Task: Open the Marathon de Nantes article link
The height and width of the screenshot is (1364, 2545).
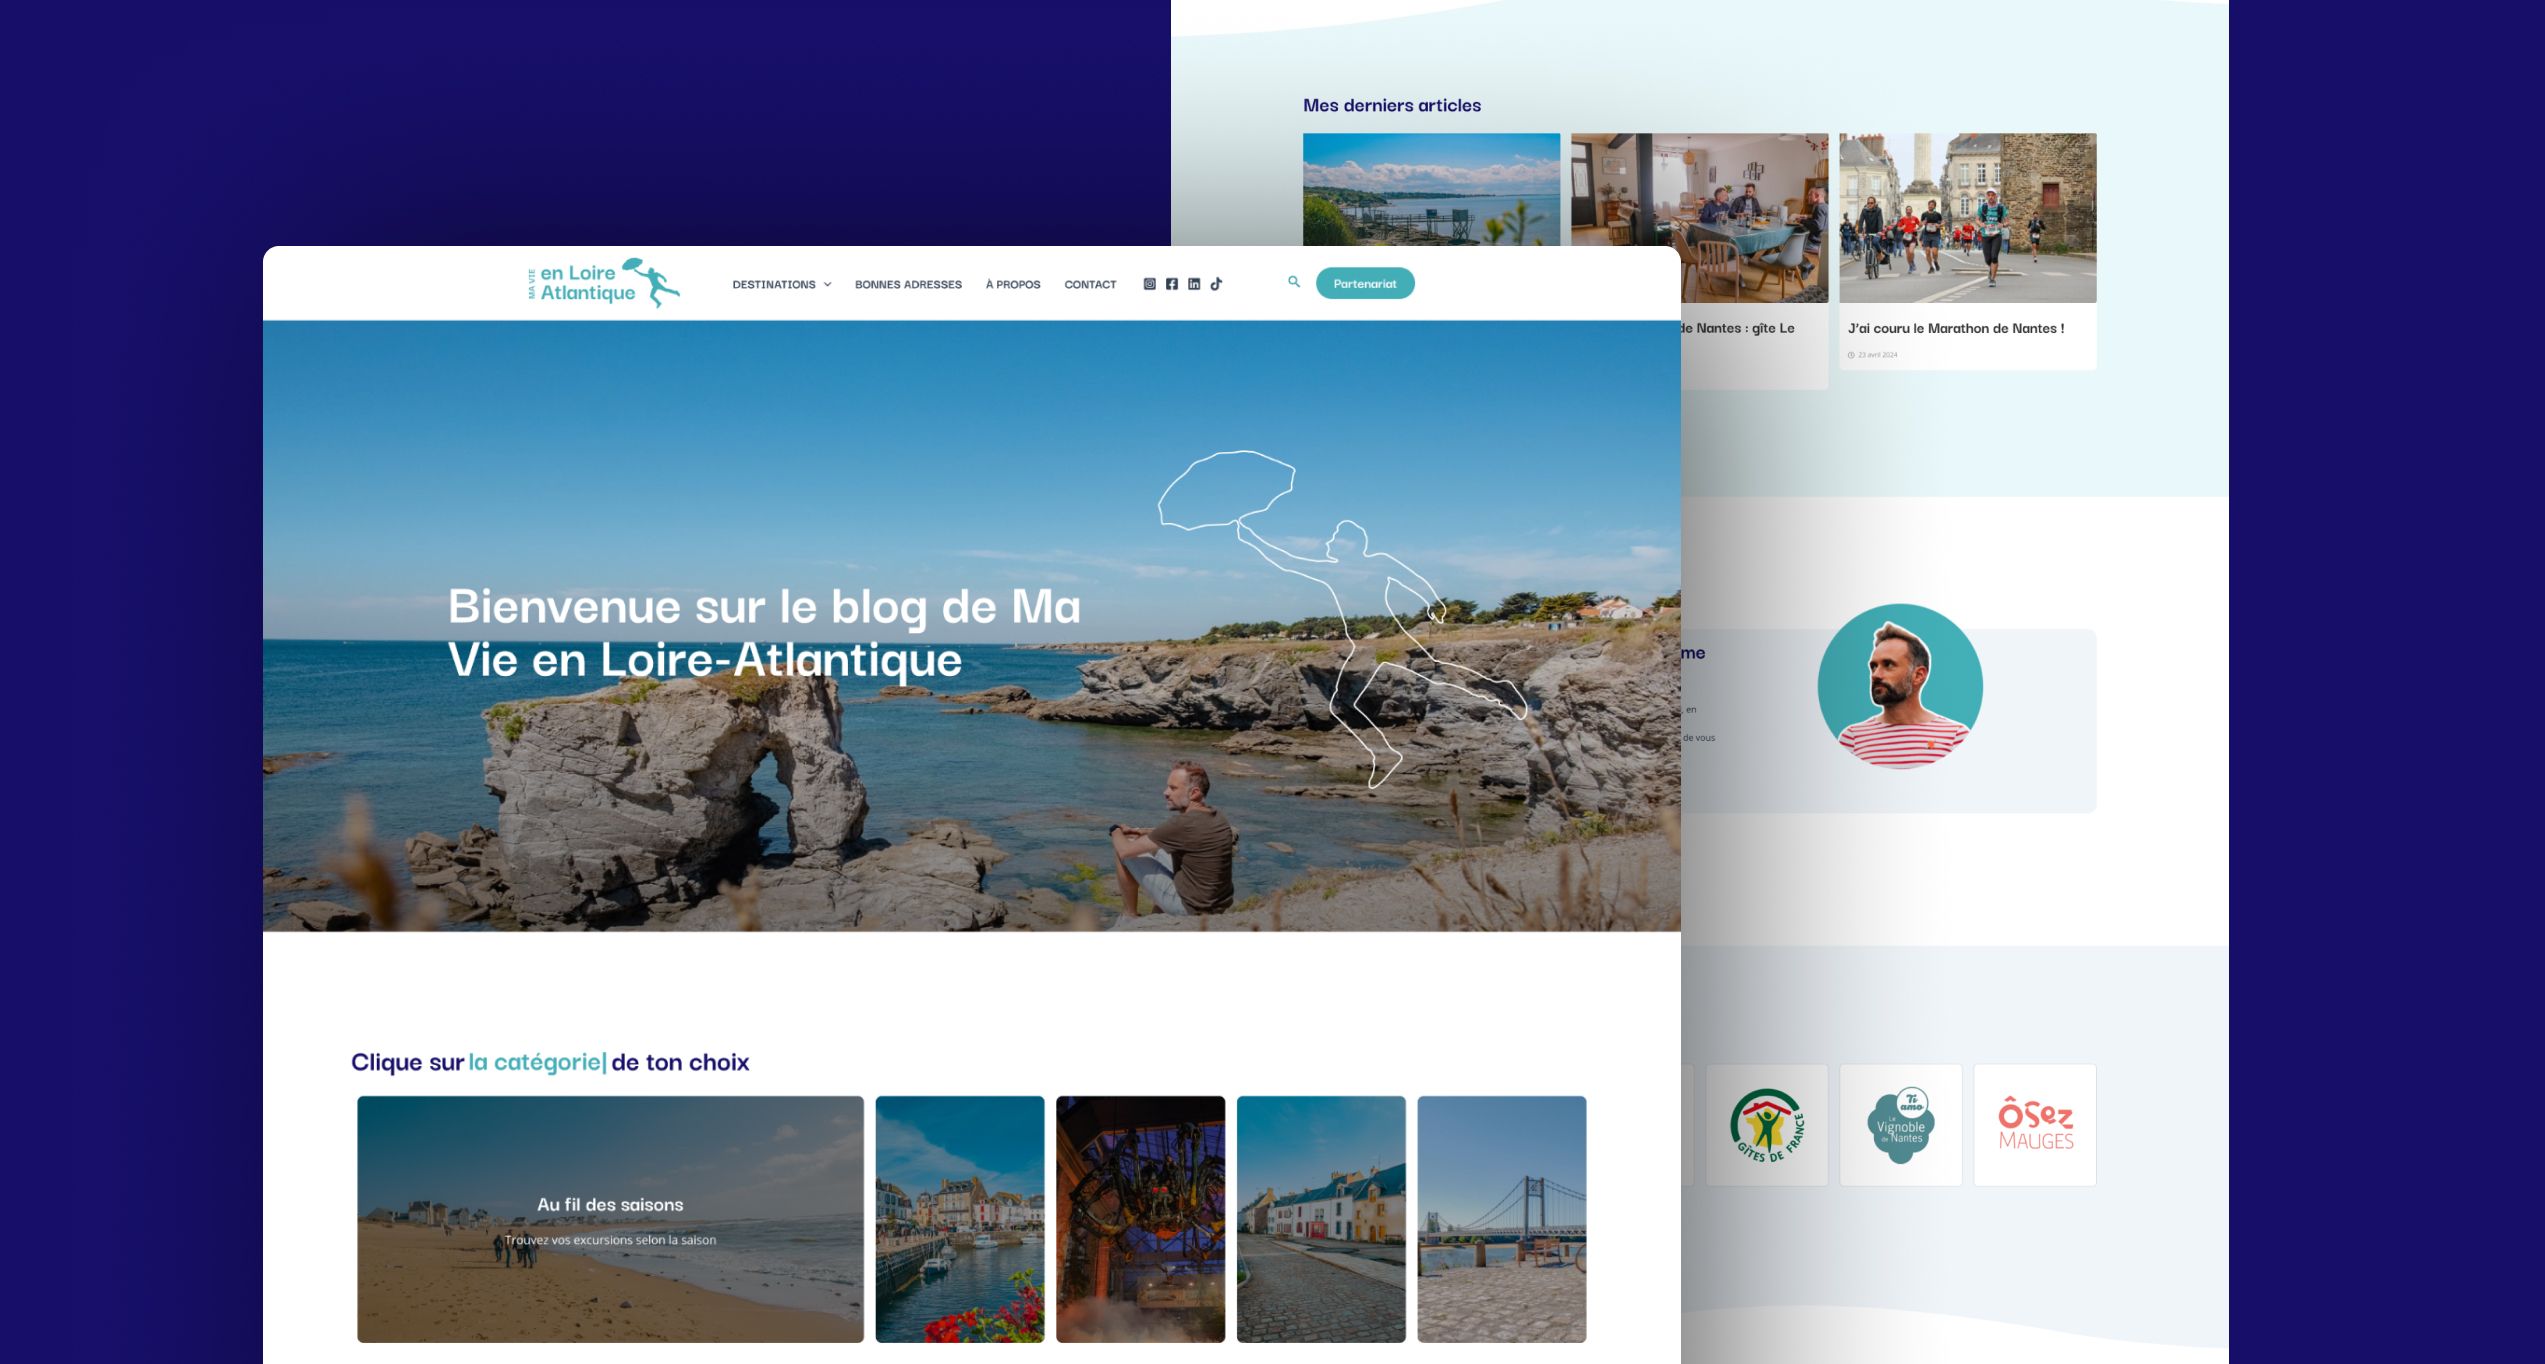Action: [1955, 328]
